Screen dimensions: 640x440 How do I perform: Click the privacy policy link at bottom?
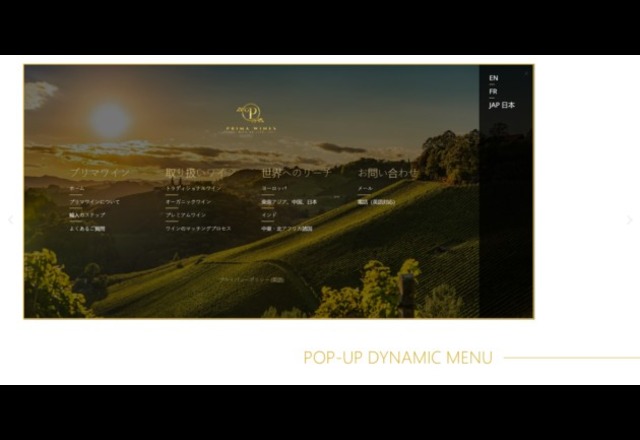252,280
